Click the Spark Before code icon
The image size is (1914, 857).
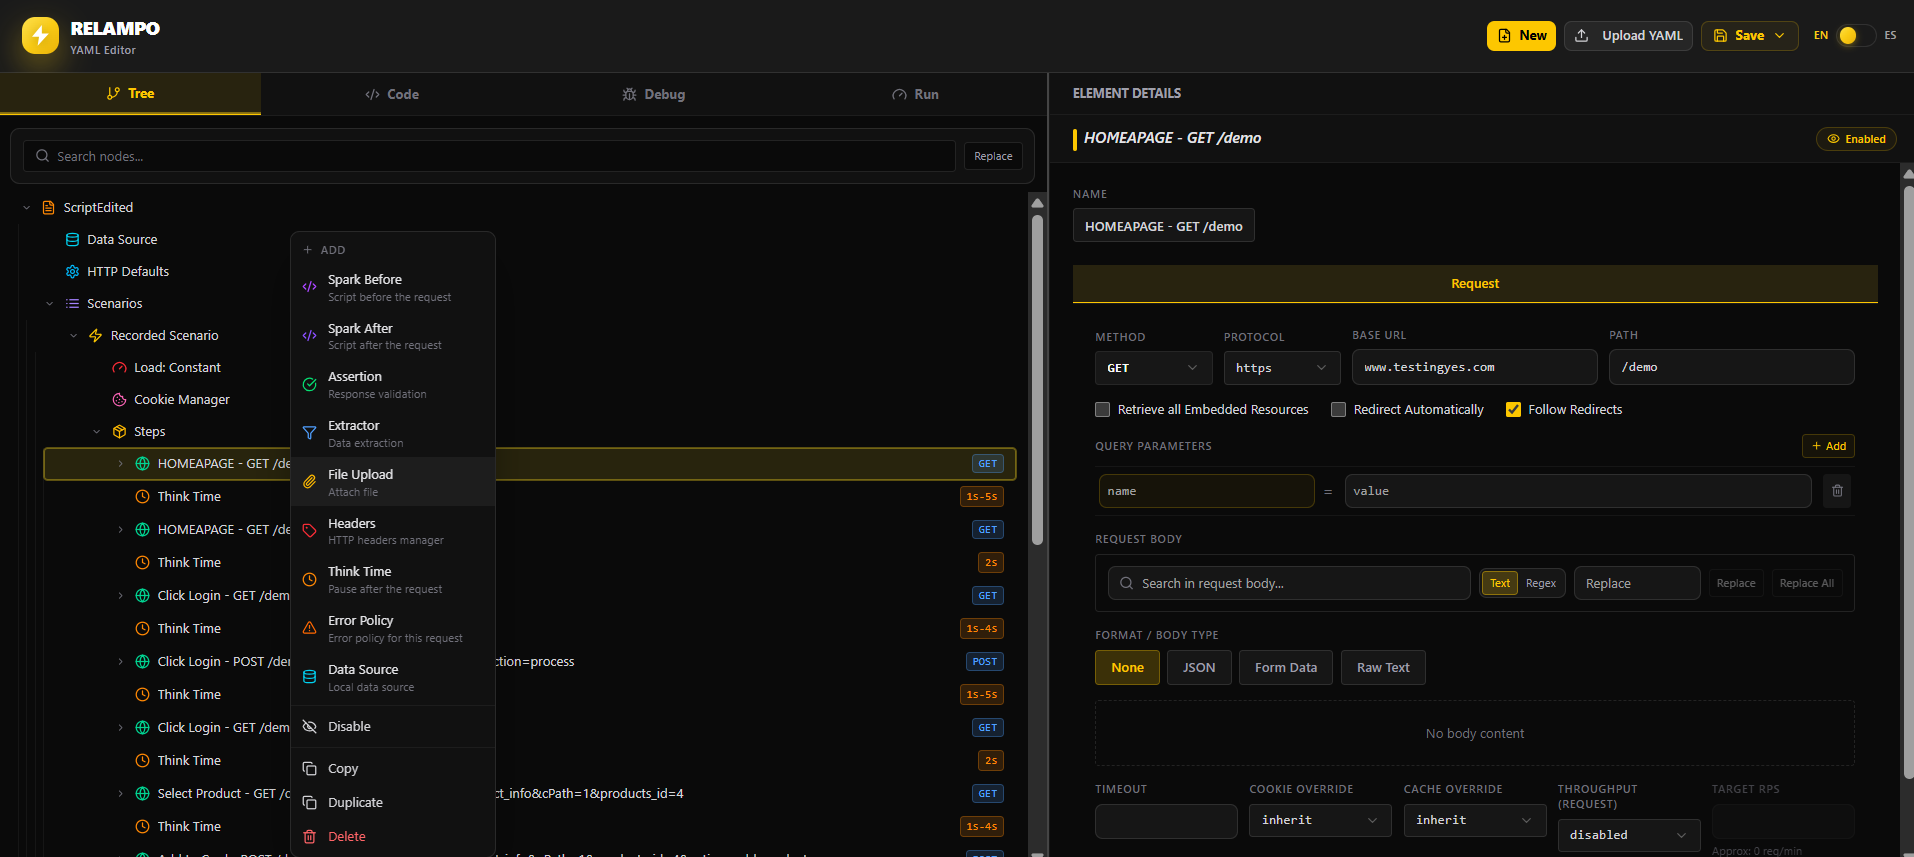coord(310,287)
